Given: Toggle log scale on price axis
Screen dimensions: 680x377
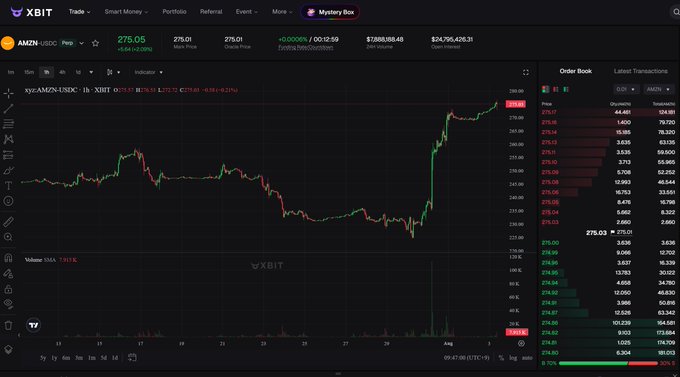Looking at the screenshot, I should pos(513,358).
